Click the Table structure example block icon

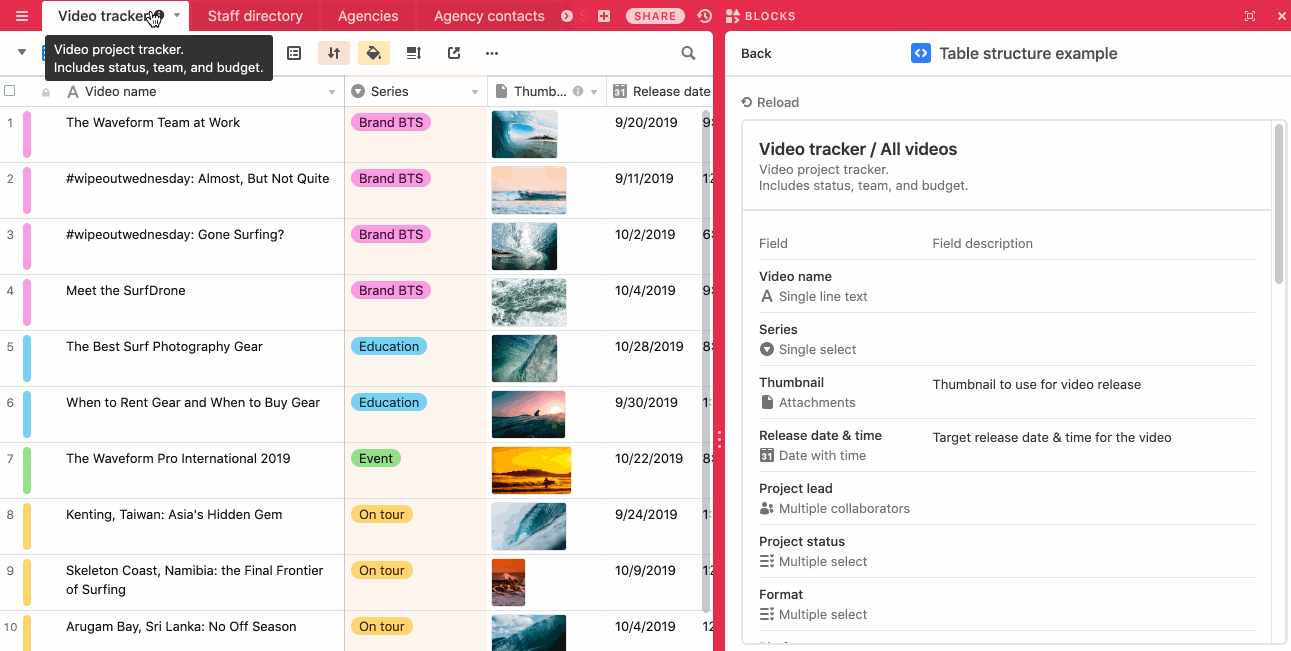[920, 53]
